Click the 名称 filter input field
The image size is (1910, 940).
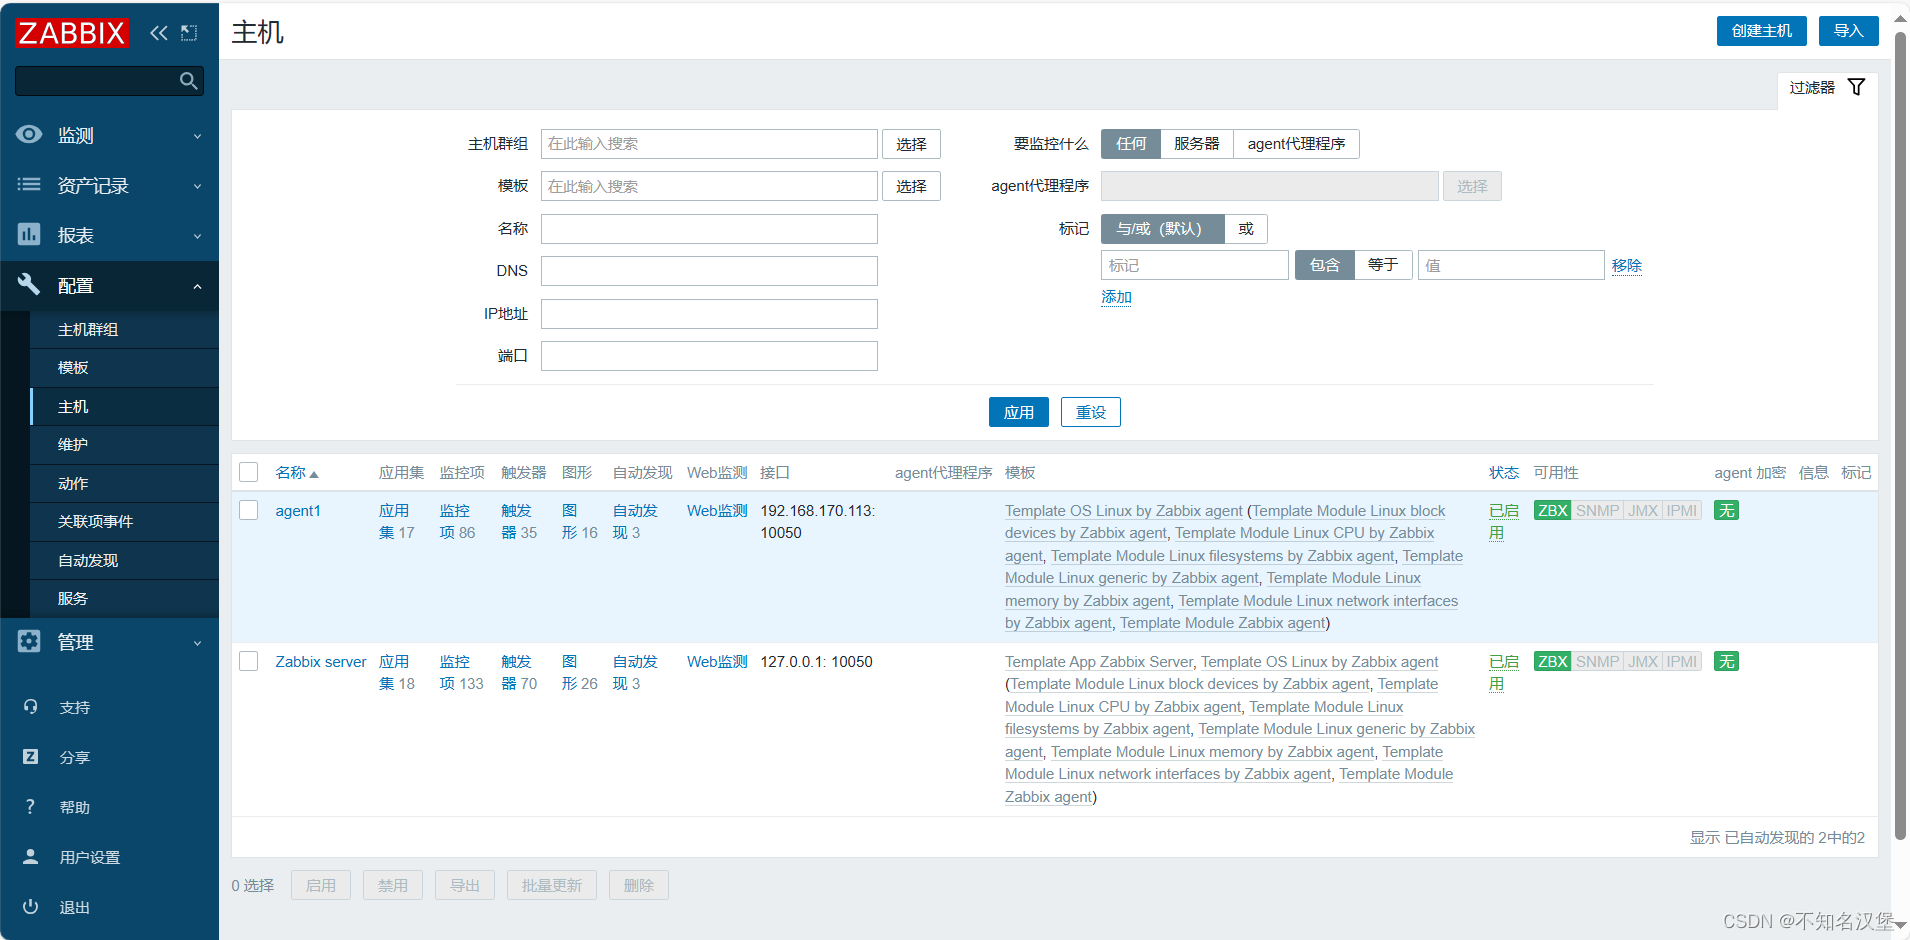[709, 229]
